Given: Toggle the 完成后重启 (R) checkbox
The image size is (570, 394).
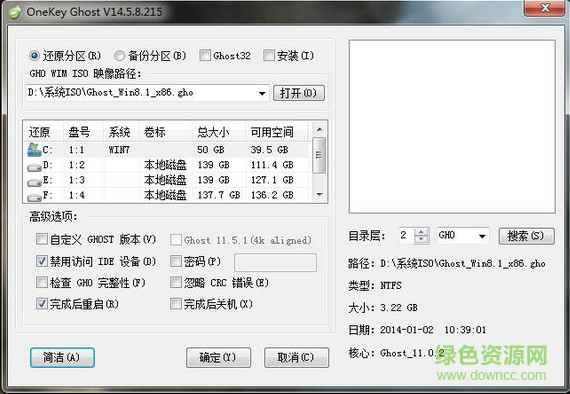Looking at the screenshot, I should tap(41, 303).
